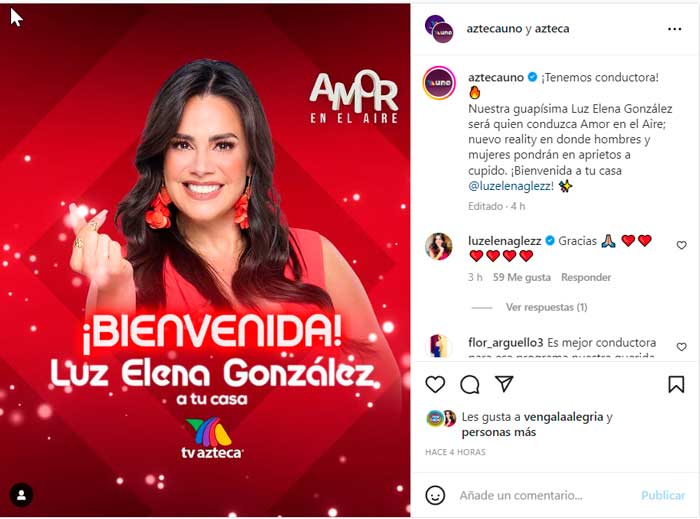Save post with the bookmark icon
Screen dimensions: 700x519
coord(676,384)
